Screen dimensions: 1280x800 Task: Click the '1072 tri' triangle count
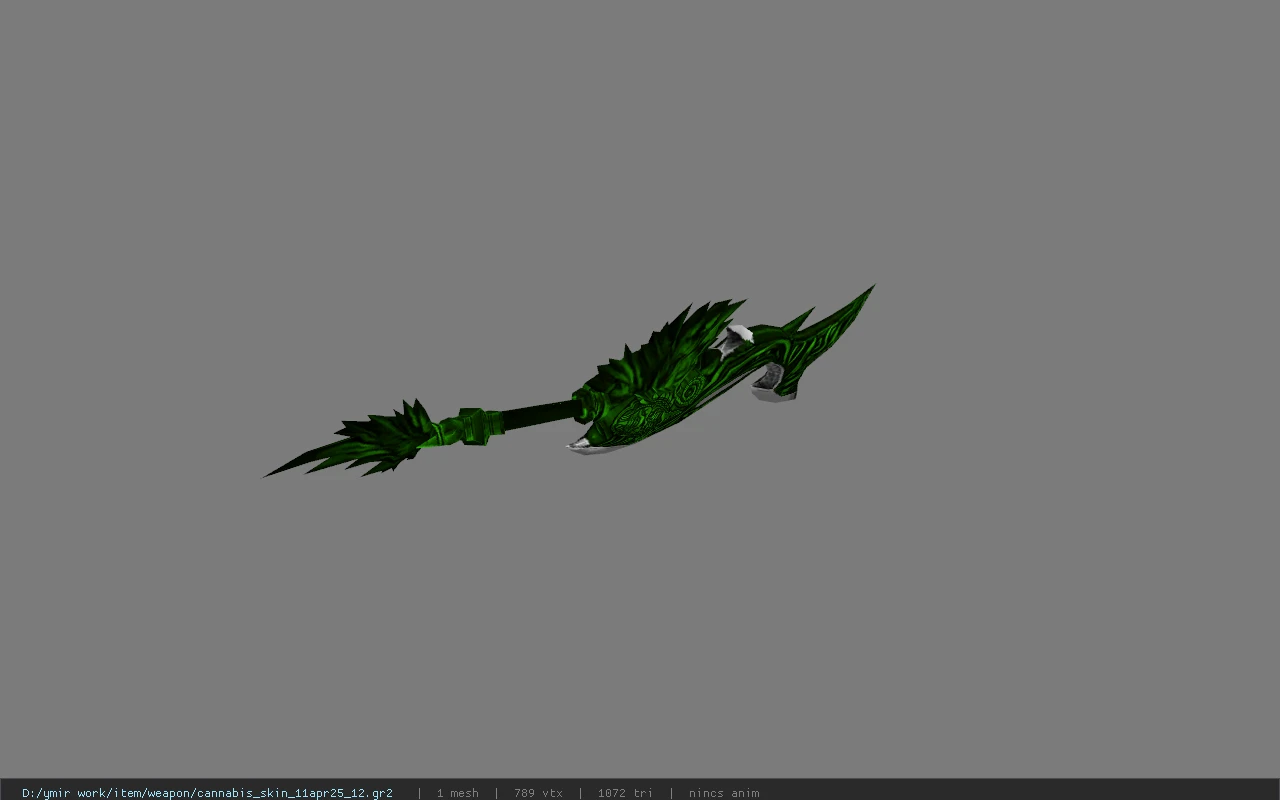coord(625,793)
